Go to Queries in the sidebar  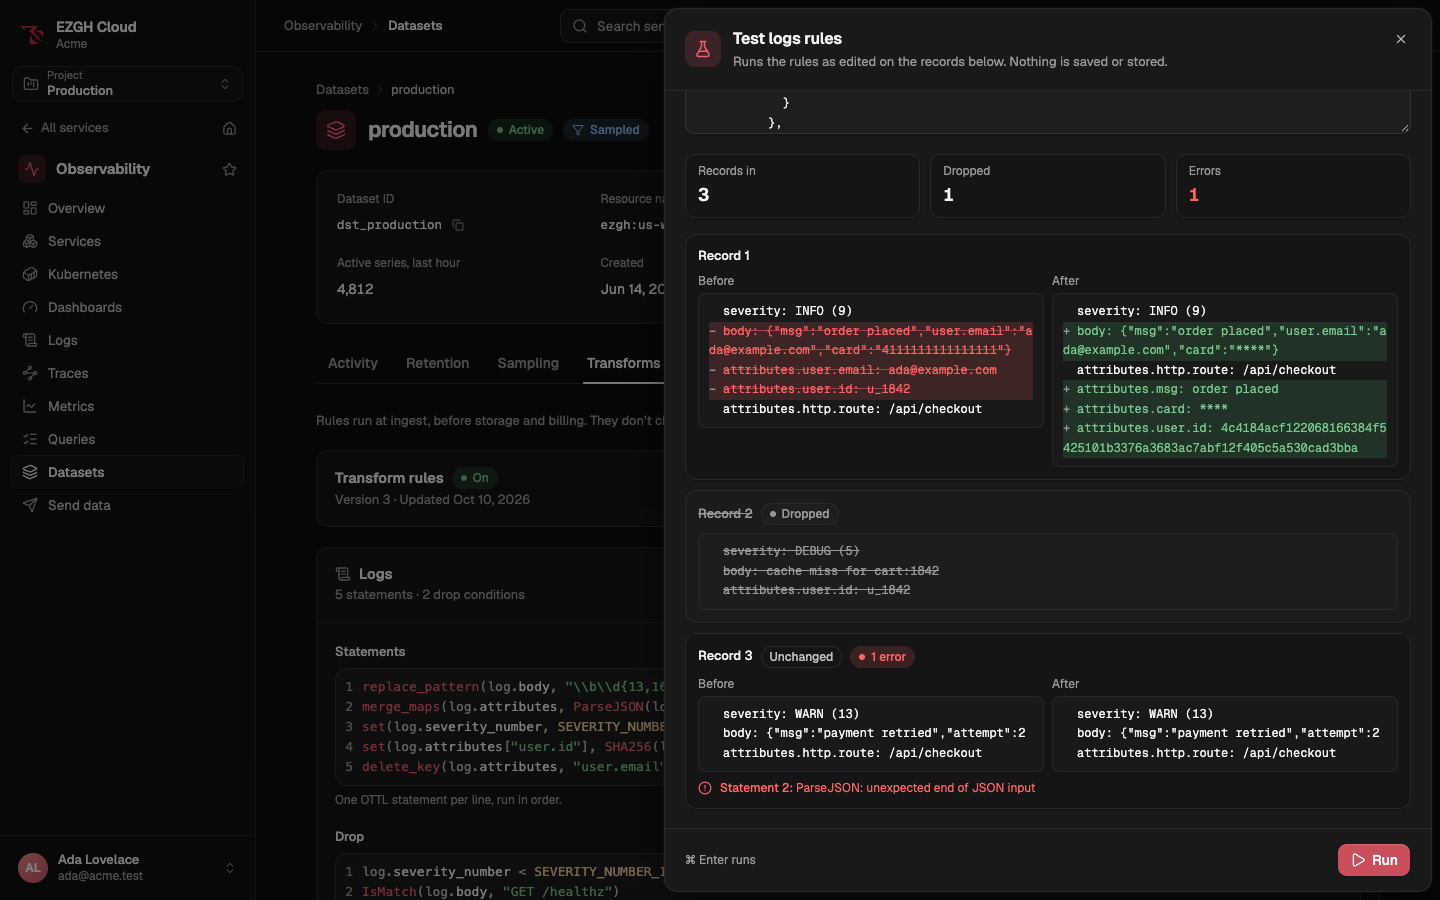(x=127, y=439)
